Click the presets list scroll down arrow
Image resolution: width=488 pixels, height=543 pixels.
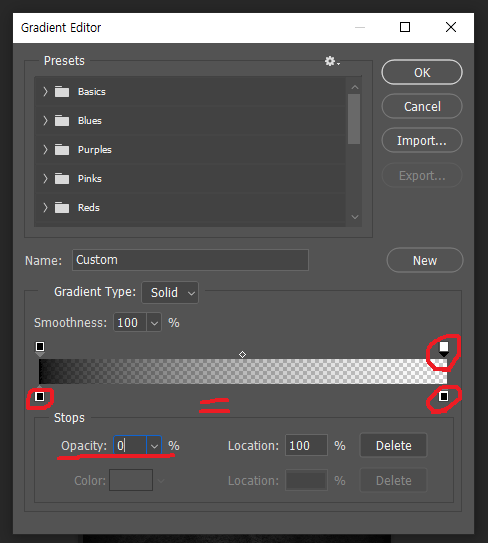click(355, 217)
